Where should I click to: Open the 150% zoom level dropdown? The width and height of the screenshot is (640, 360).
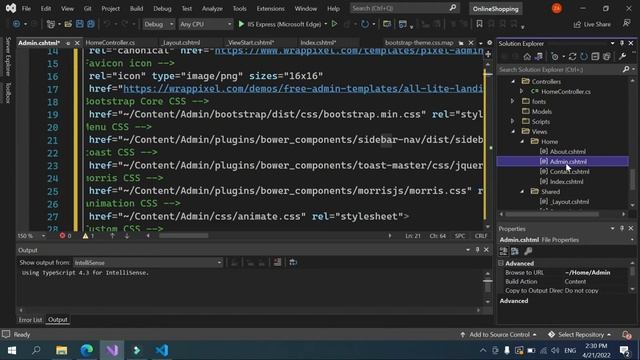coord(31,236)
